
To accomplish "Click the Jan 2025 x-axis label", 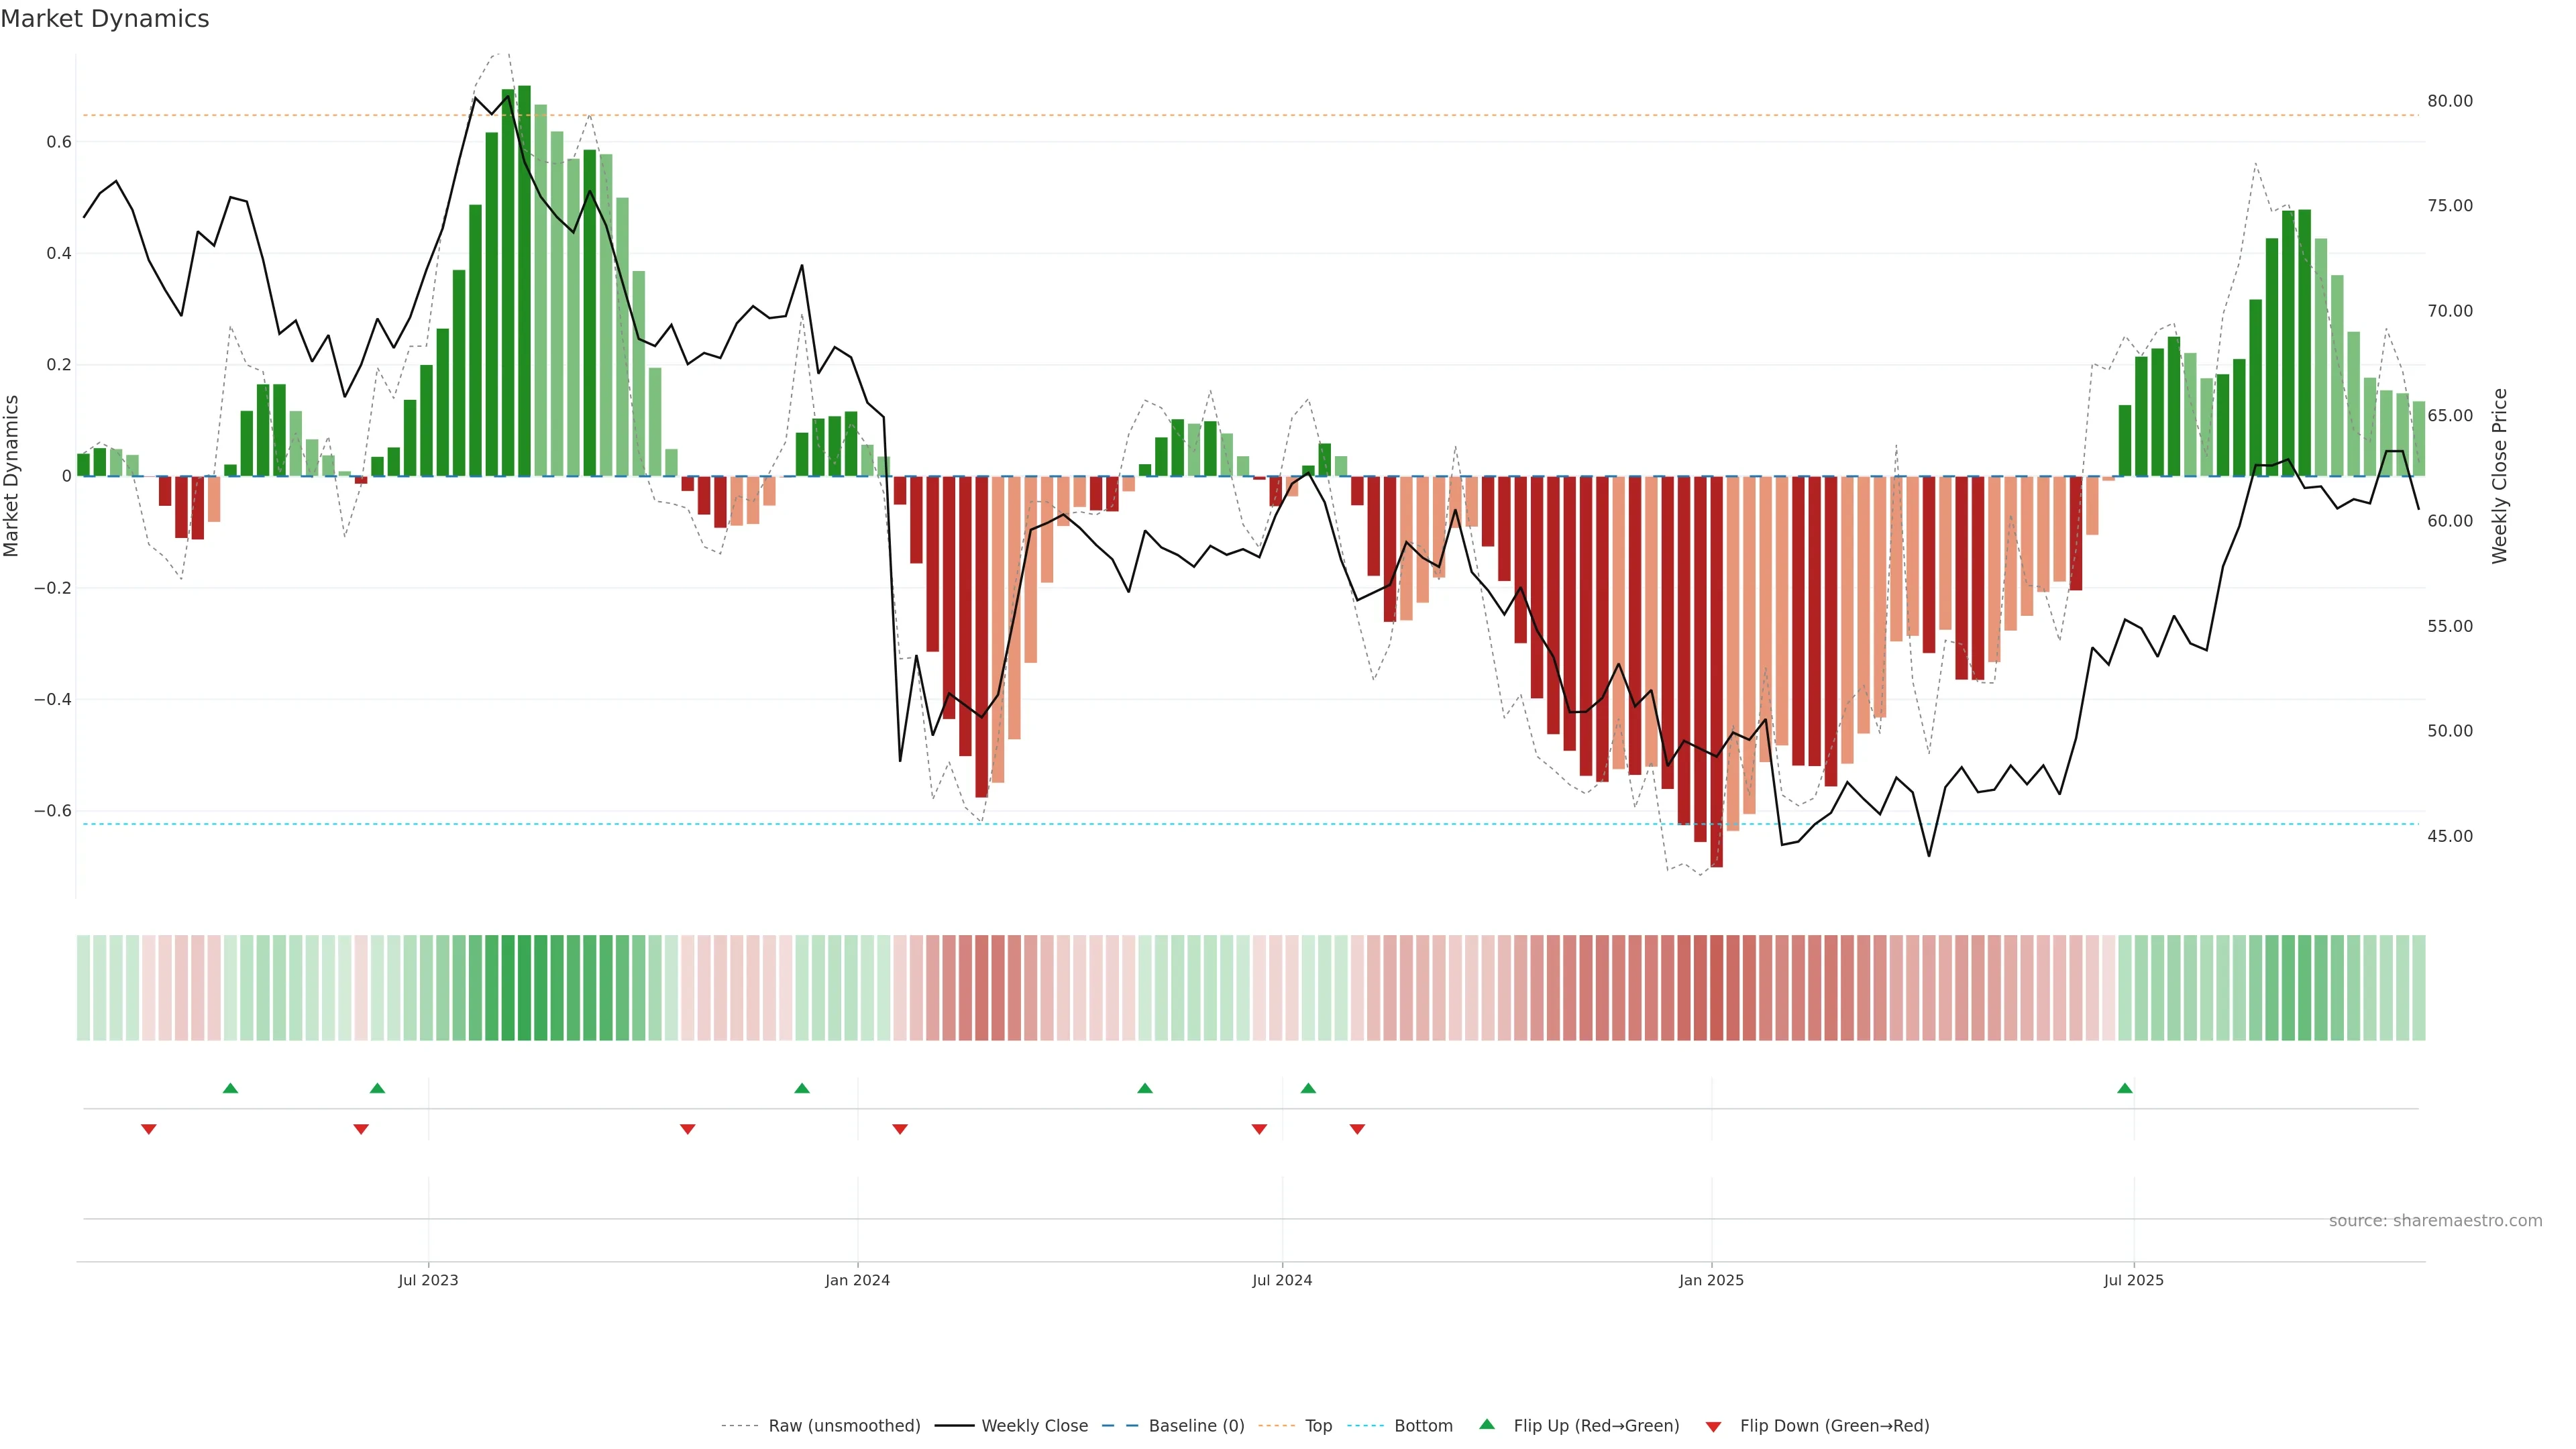I will 1711,1280.
